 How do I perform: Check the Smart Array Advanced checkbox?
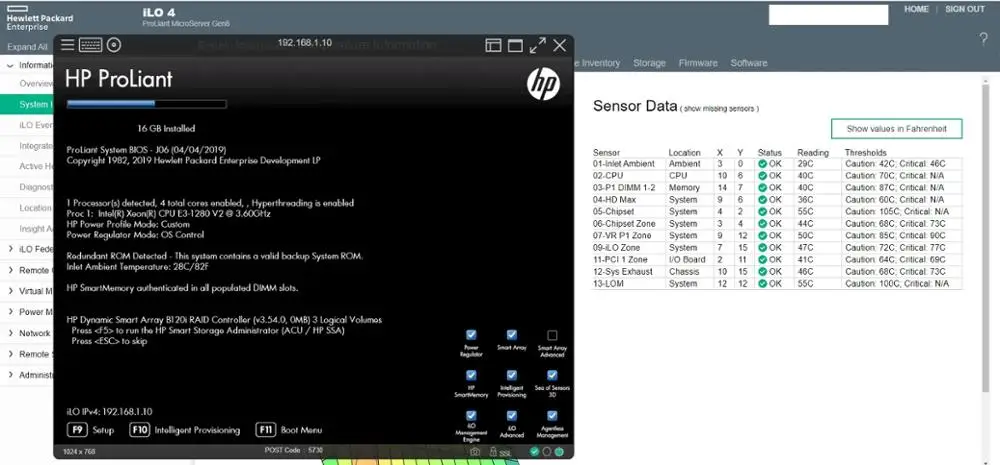[552, 335]
